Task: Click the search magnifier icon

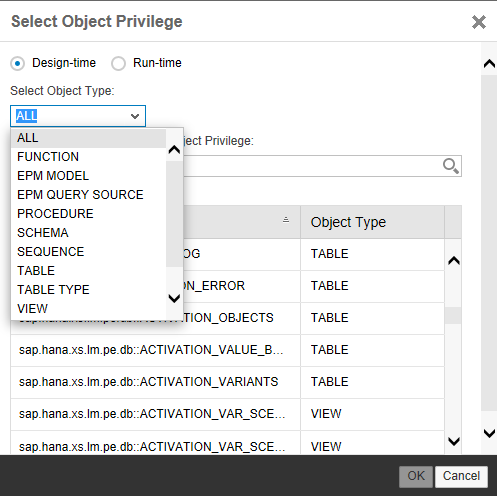Action: [x=451, y=166]
